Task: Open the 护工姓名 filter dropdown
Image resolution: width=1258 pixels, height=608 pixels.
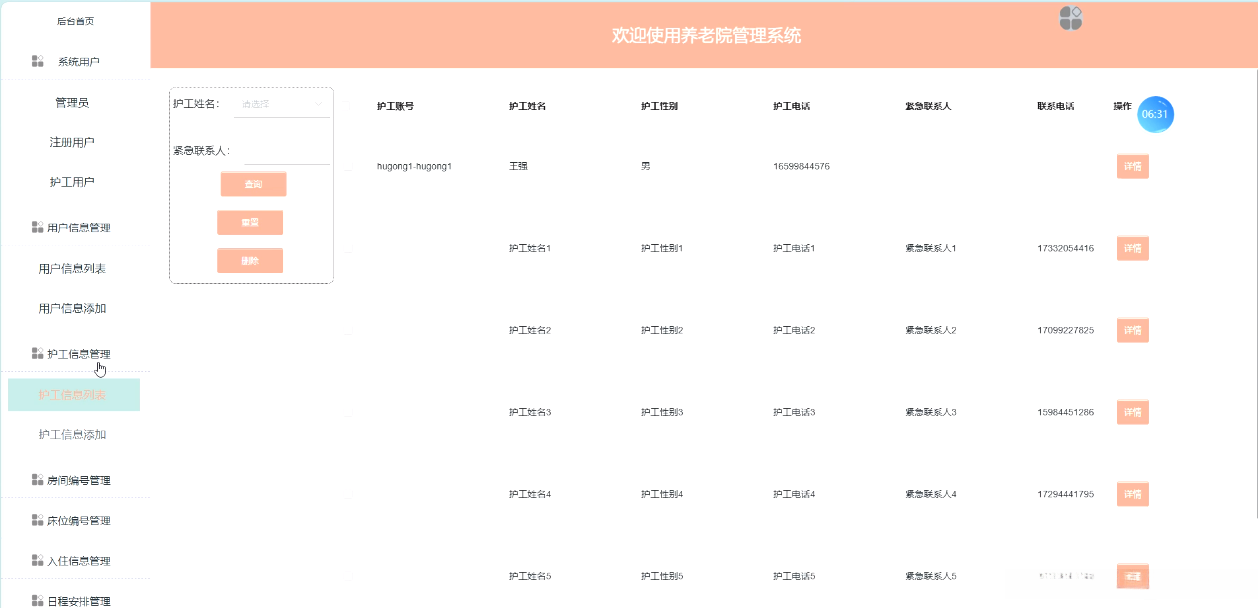Action: 282,104
